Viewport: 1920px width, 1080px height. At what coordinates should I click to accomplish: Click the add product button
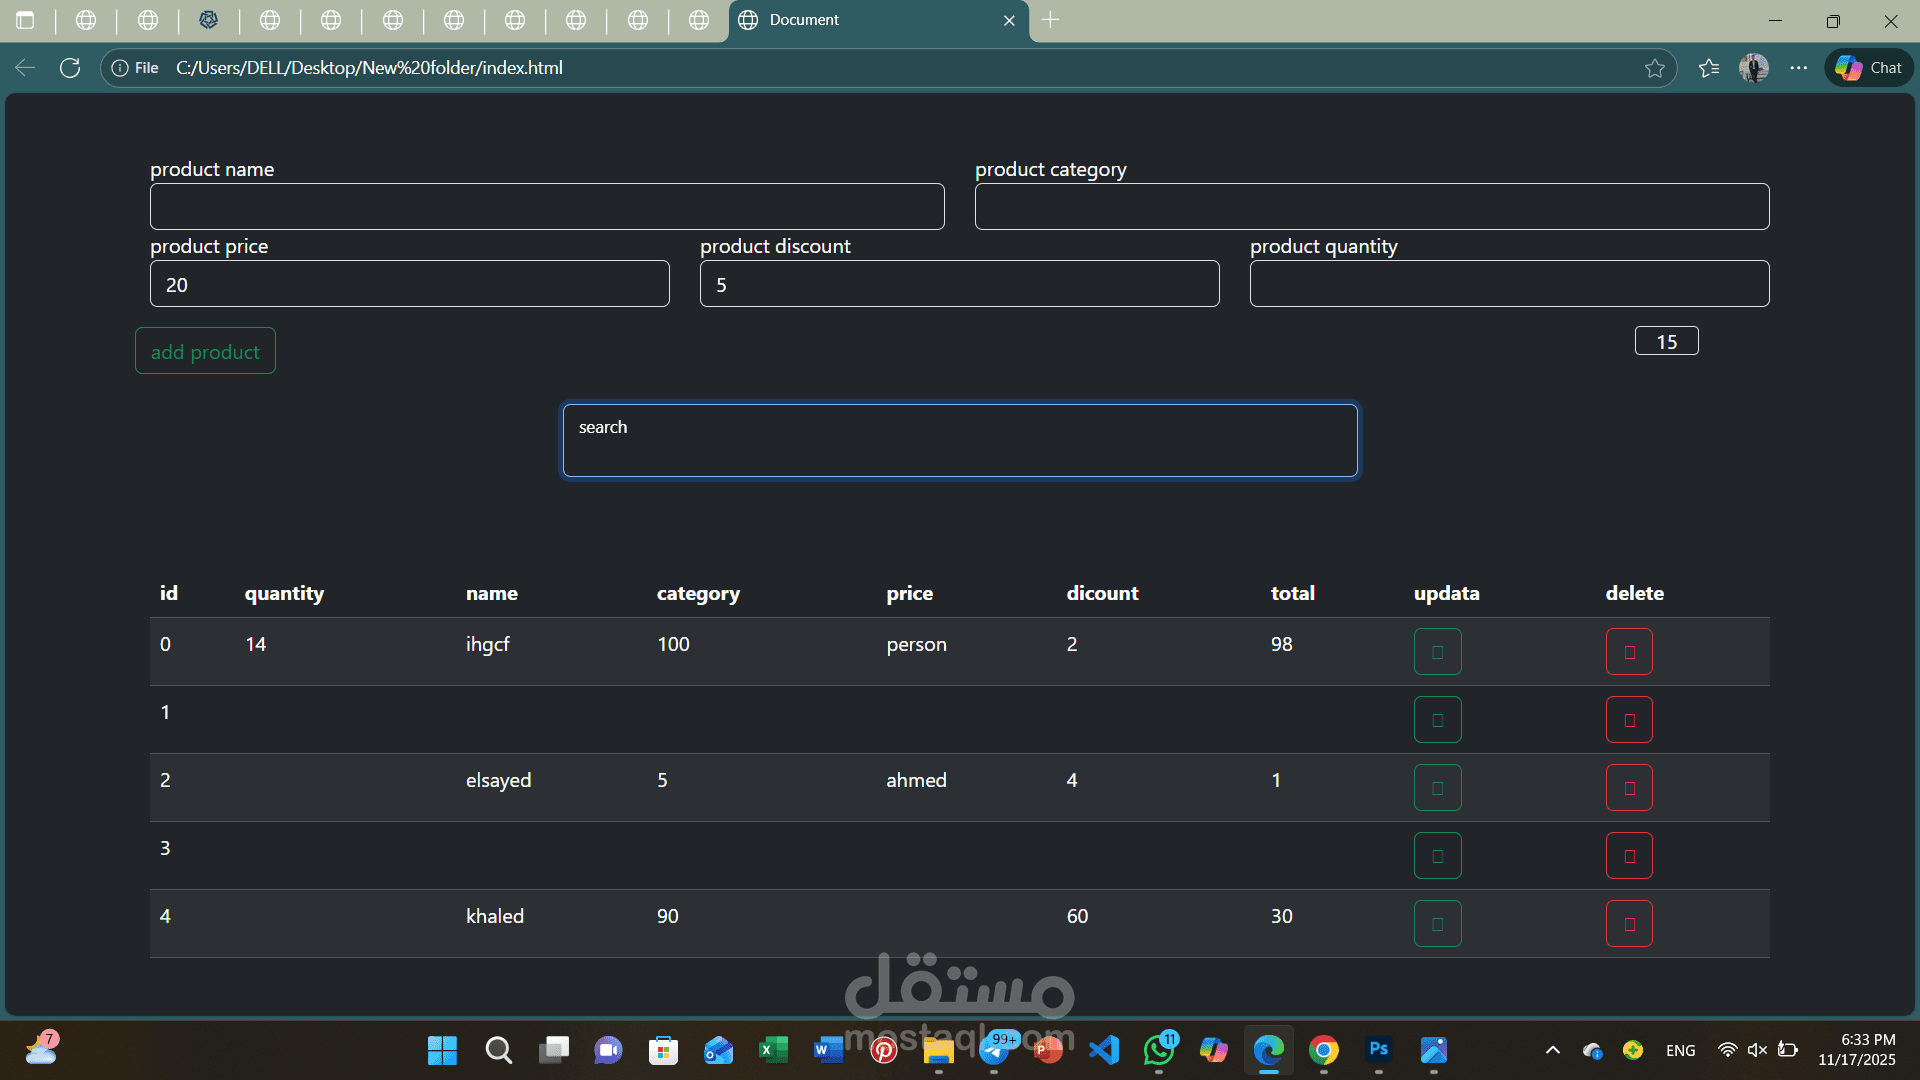[205, 351]
